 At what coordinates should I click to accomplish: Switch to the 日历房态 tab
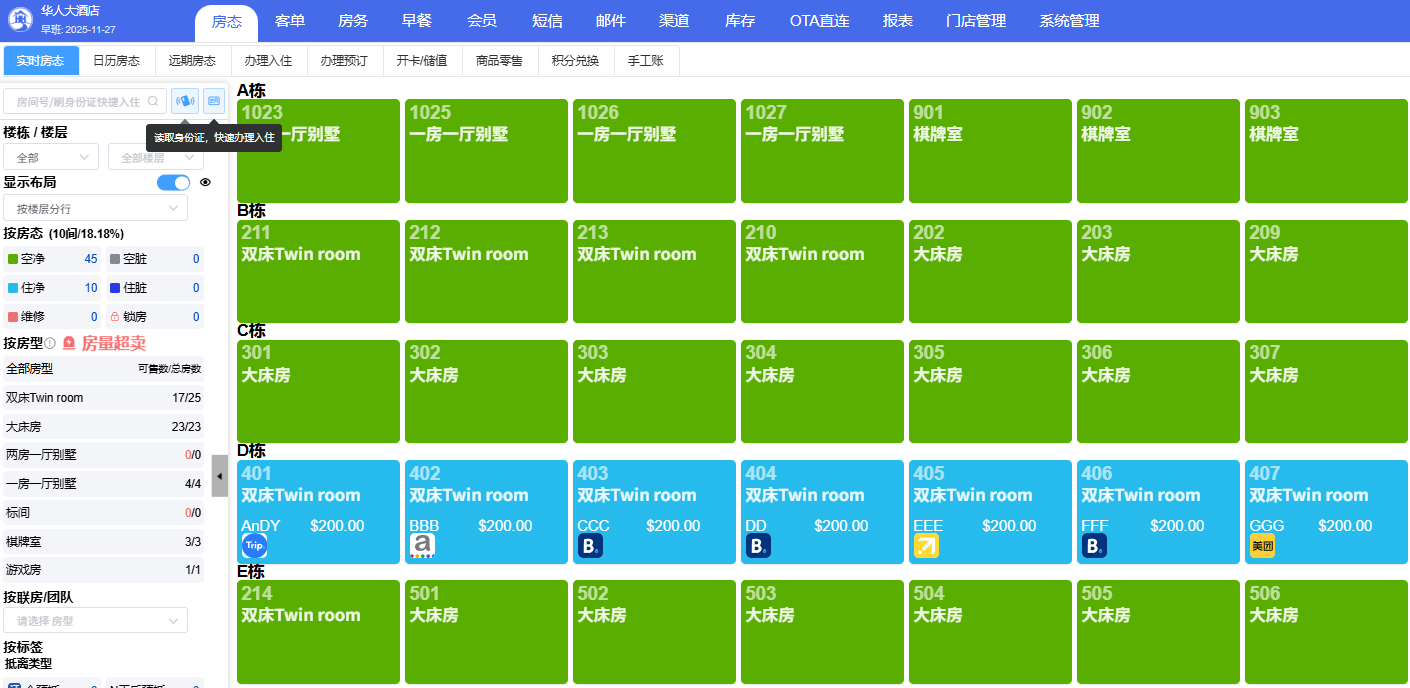[x=116, y=60]
